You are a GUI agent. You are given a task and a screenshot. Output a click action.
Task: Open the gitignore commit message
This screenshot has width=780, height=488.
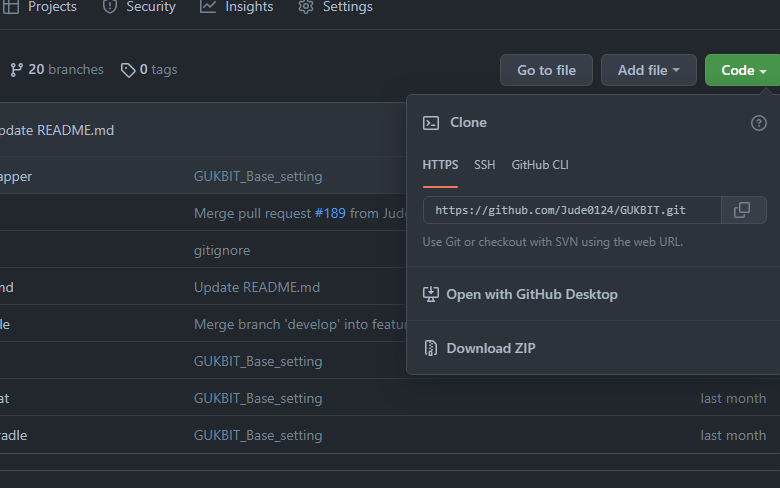pos(222,250)
